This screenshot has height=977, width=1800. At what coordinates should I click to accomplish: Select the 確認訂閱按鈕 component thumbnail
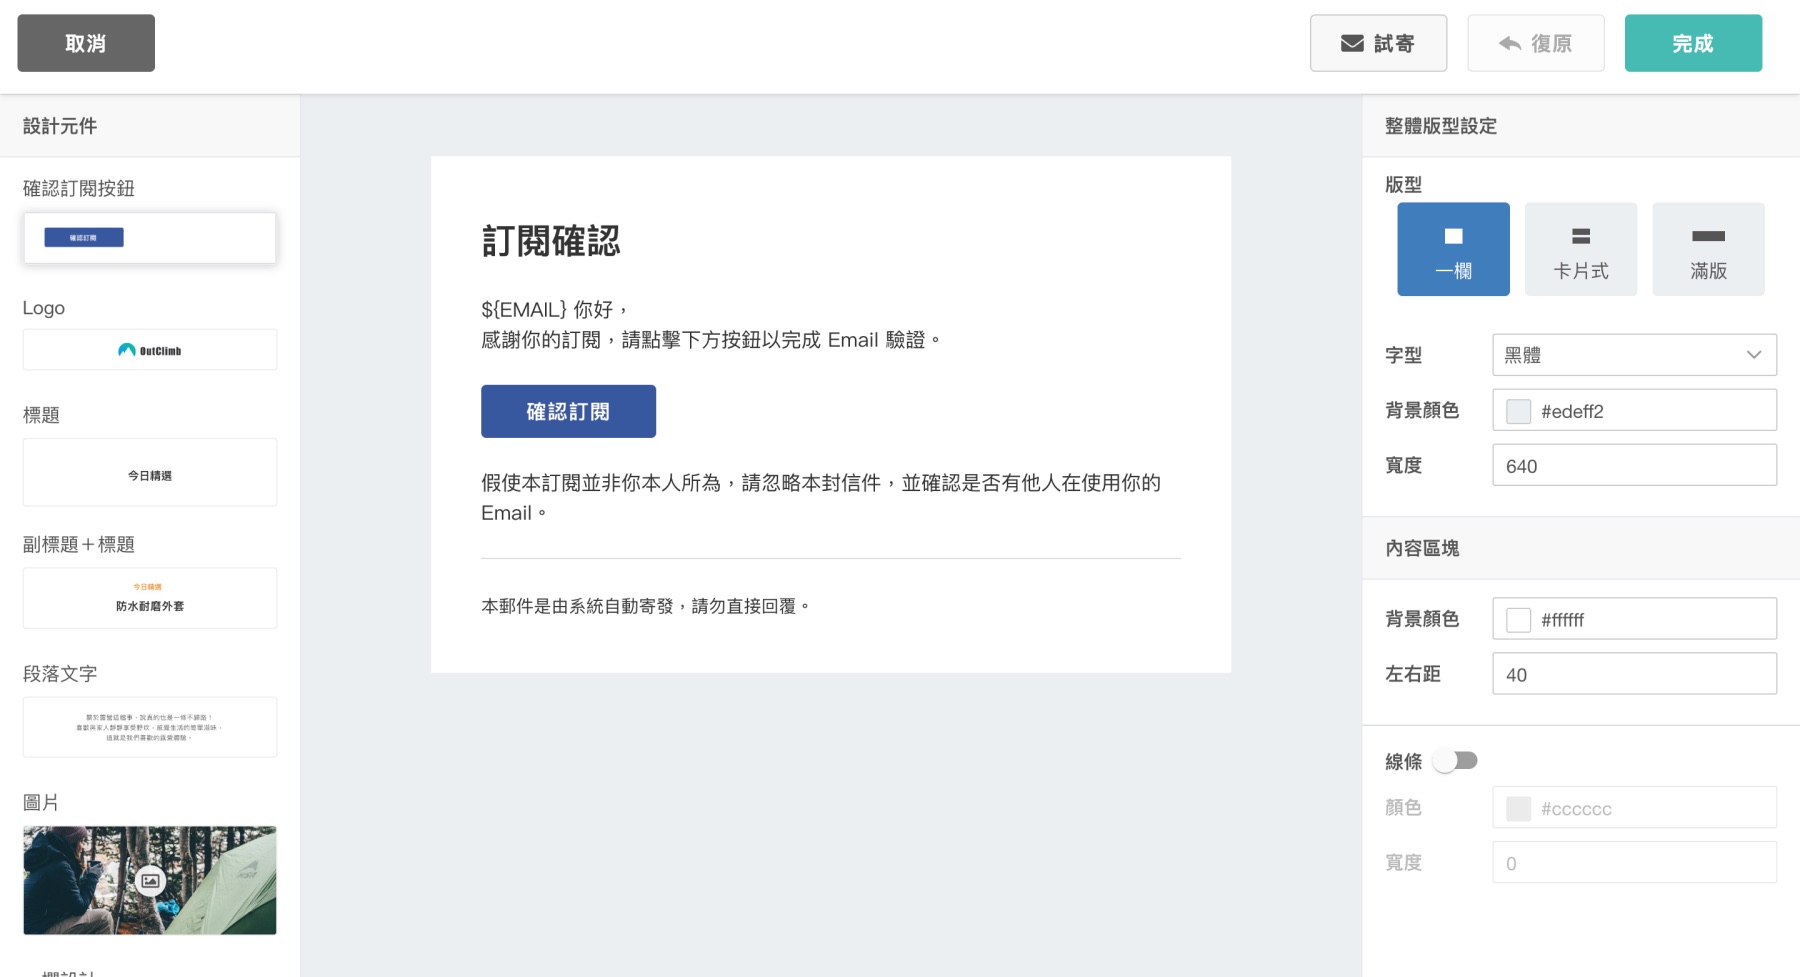150,238
